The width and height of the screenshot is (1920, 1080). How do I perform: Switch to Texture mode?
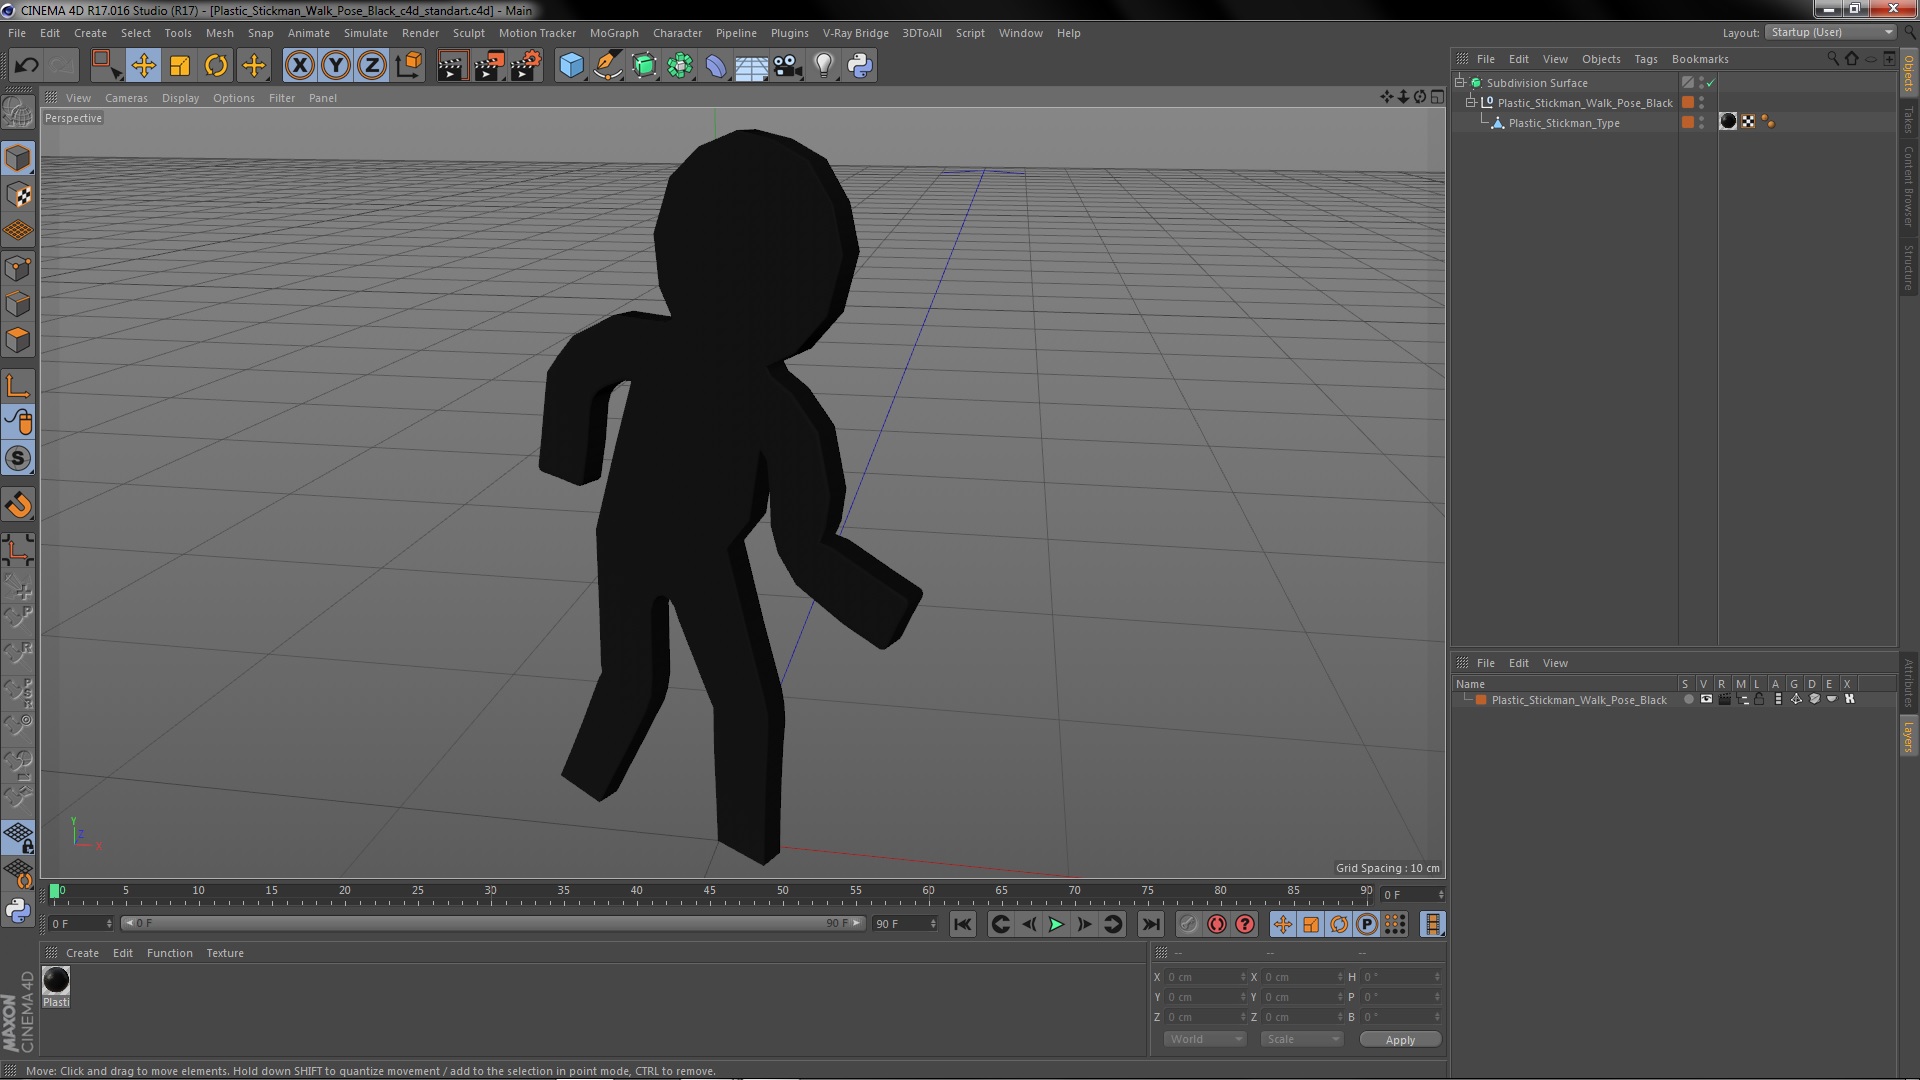click(18, 195)
